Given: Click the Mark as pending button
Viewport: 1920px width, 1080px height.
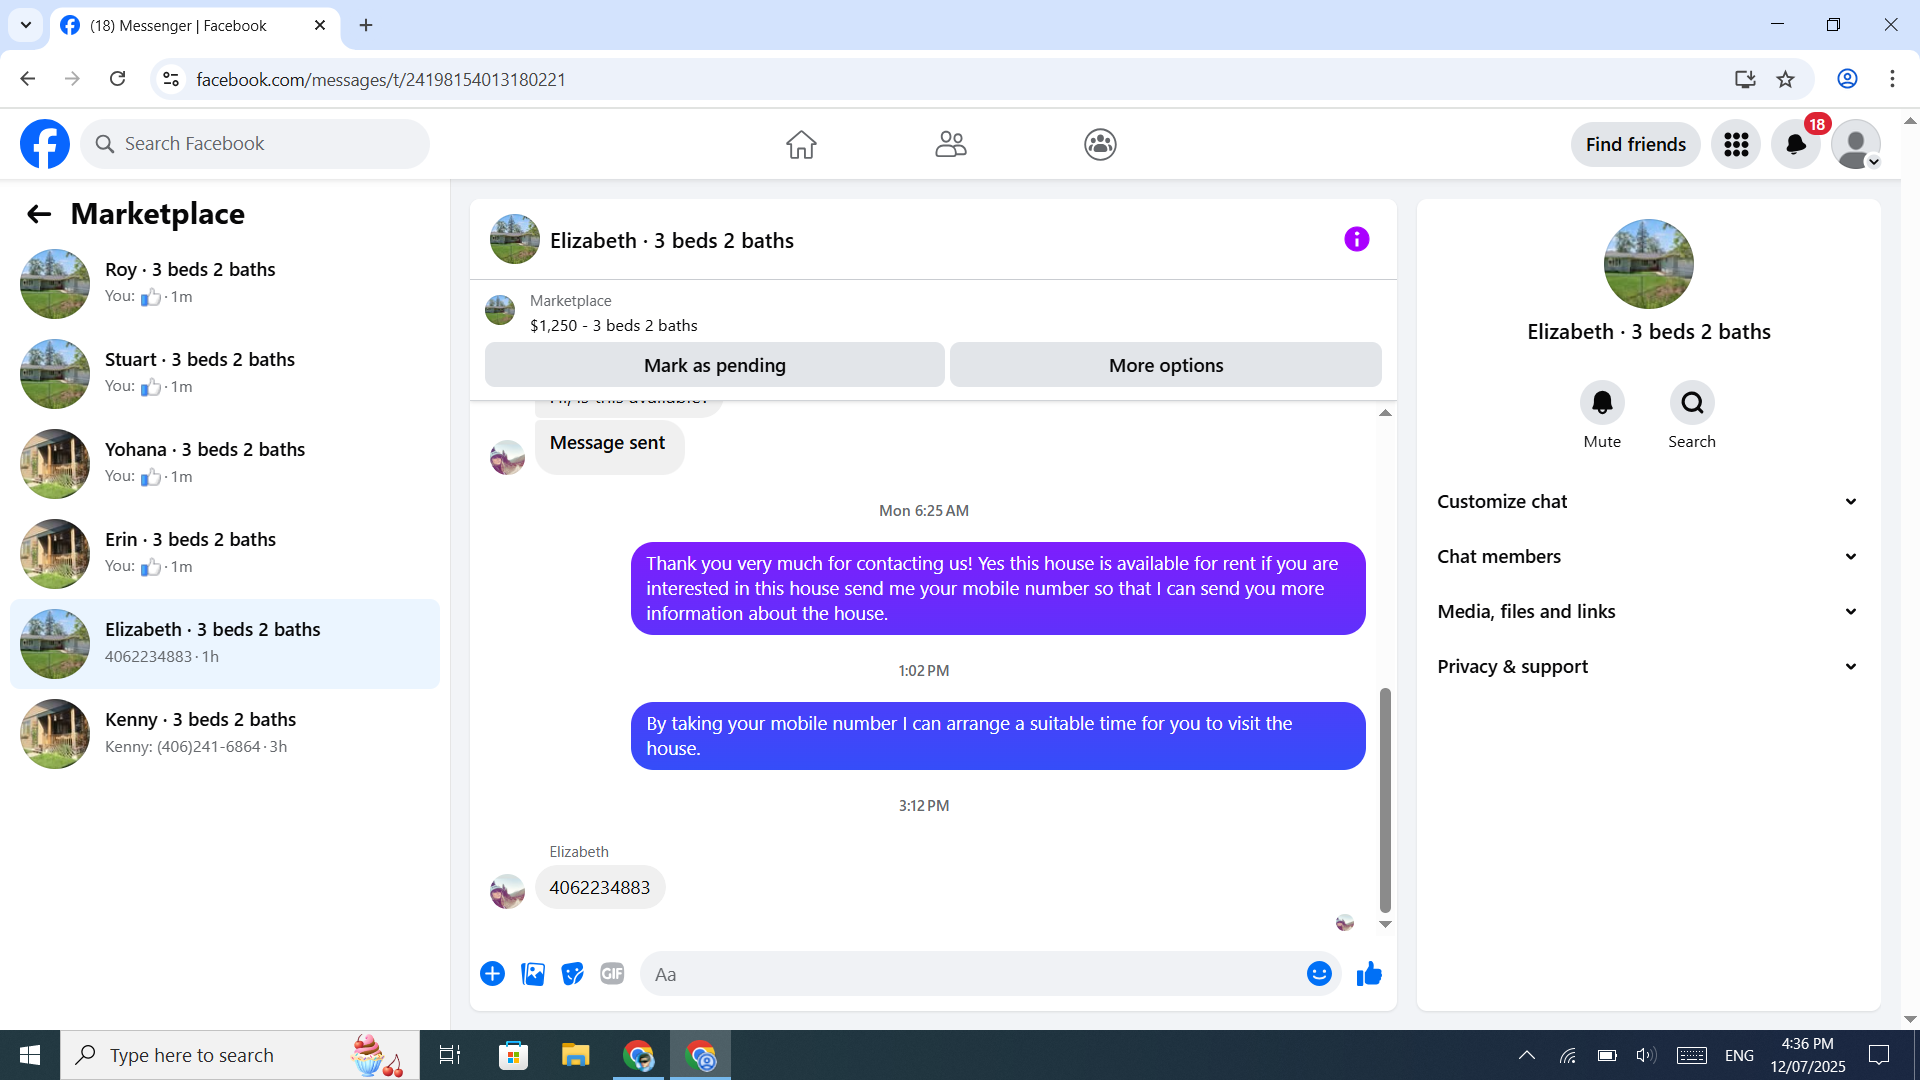Looking at the screenshot, I should click(714, 366).
